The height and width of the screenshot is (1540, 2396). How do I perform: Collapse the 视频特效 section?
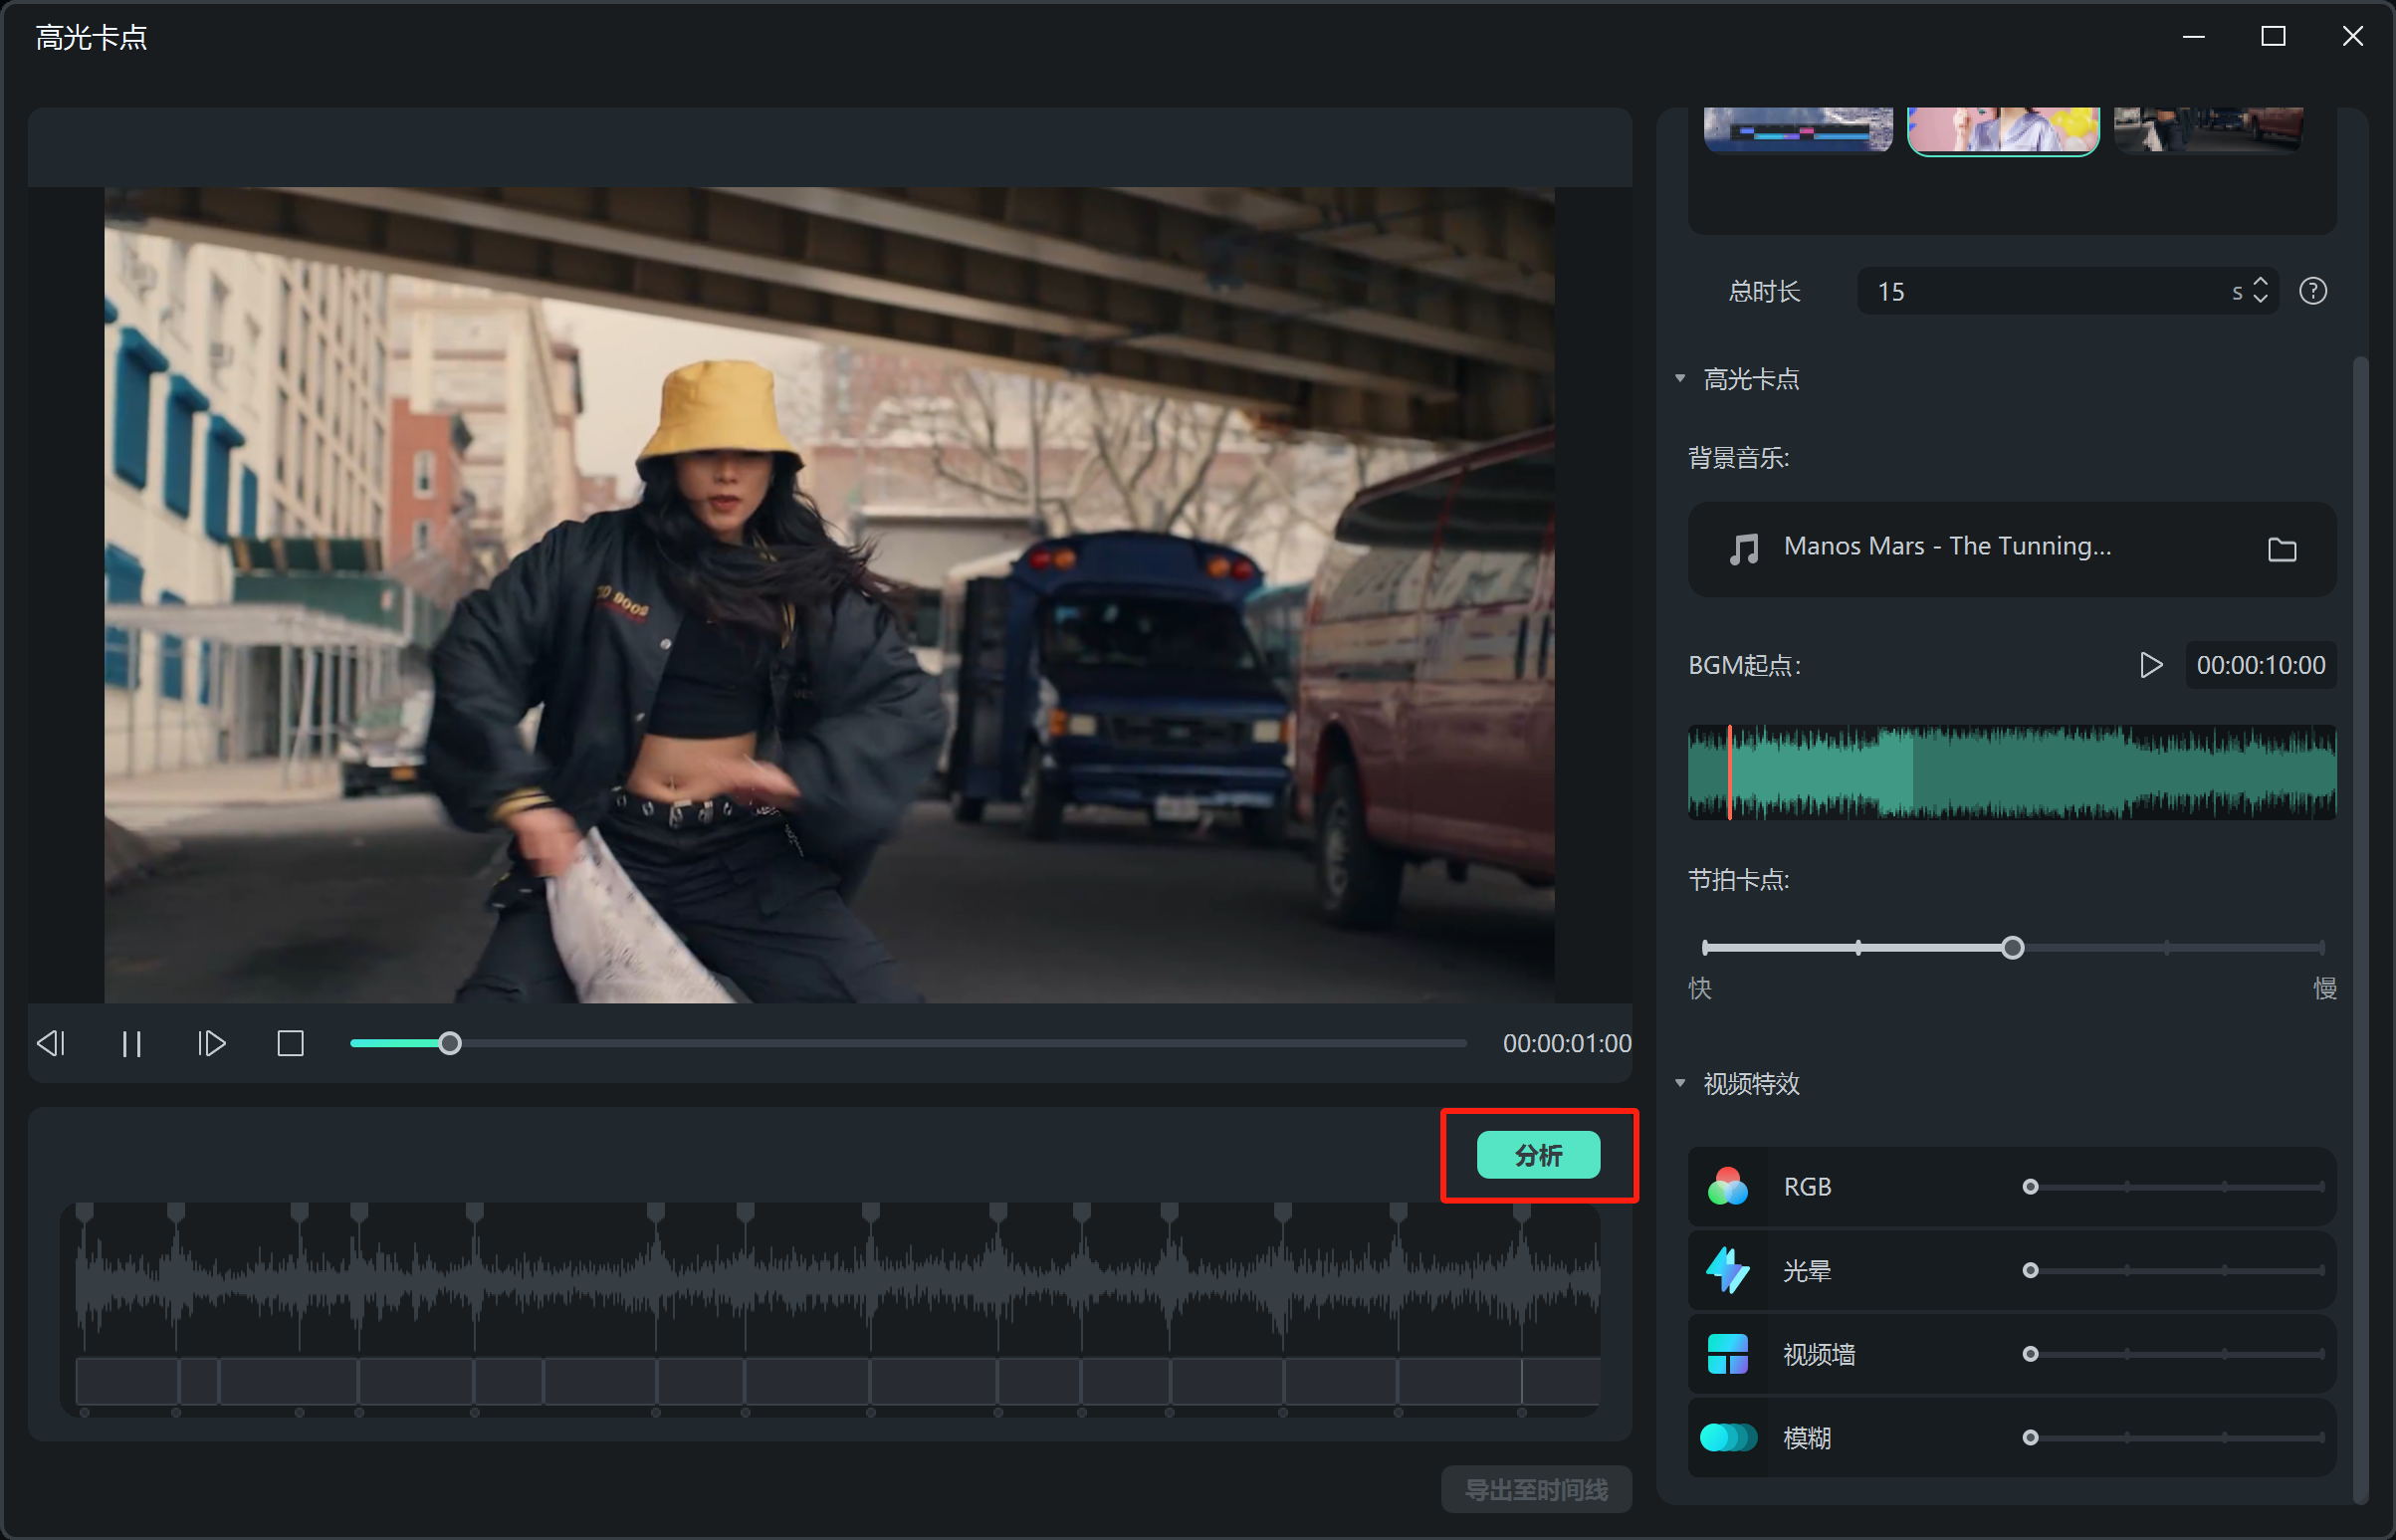pyautogui.click(x=1680, y=1083)
